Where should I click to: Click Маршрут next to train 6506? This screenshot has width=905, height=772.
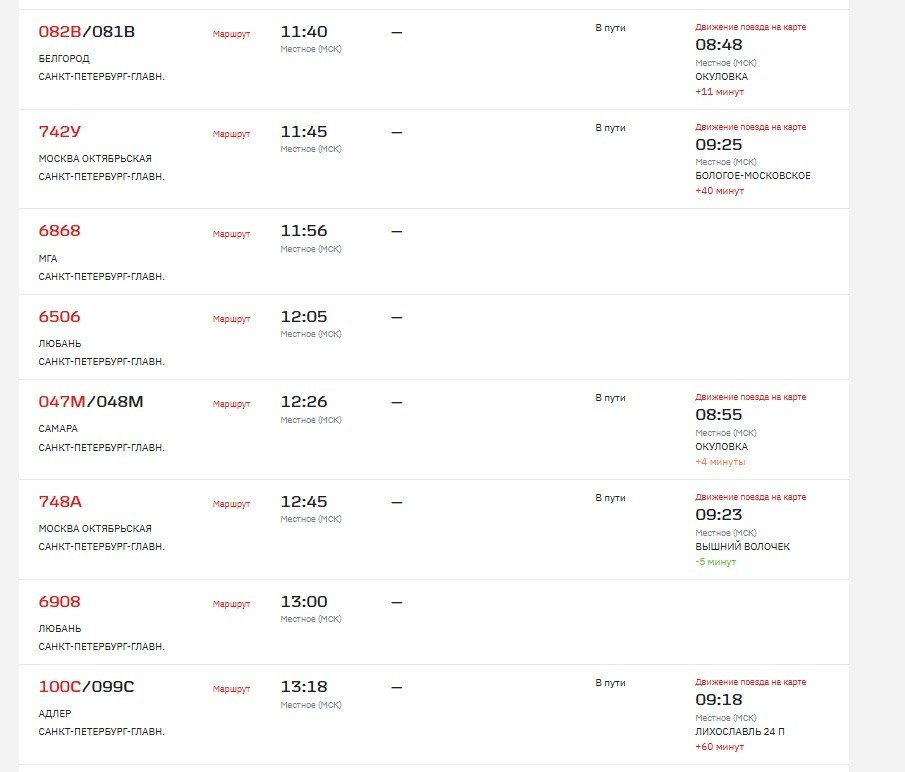231,319
